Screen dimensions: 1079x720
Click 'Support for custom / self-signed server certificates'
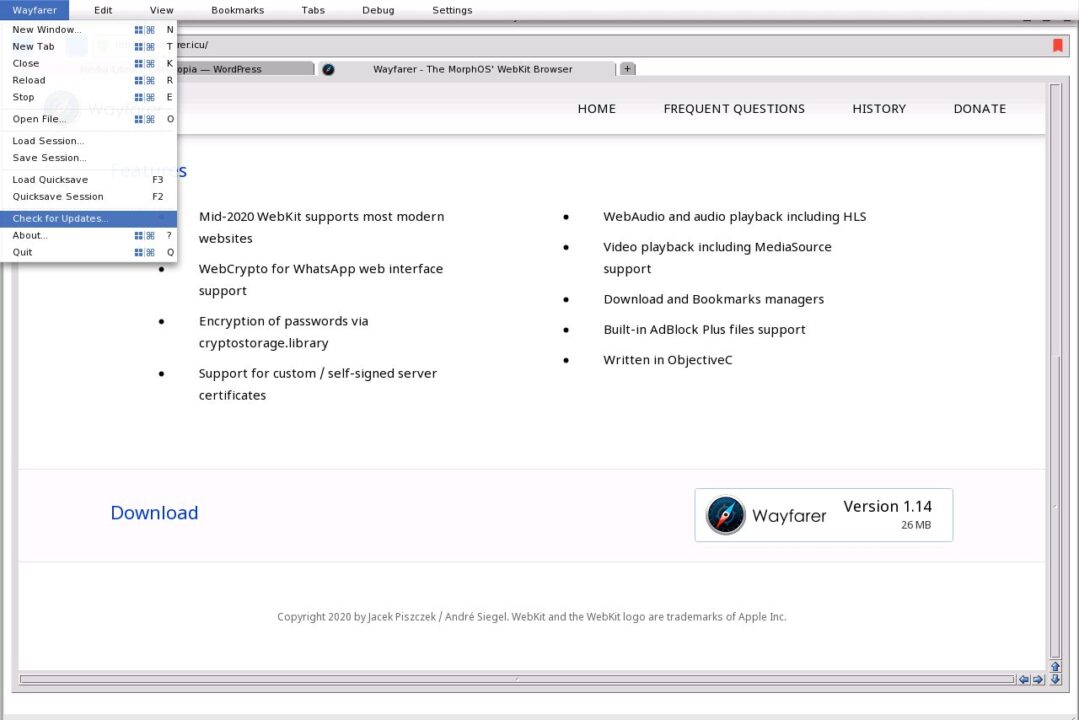318,384
